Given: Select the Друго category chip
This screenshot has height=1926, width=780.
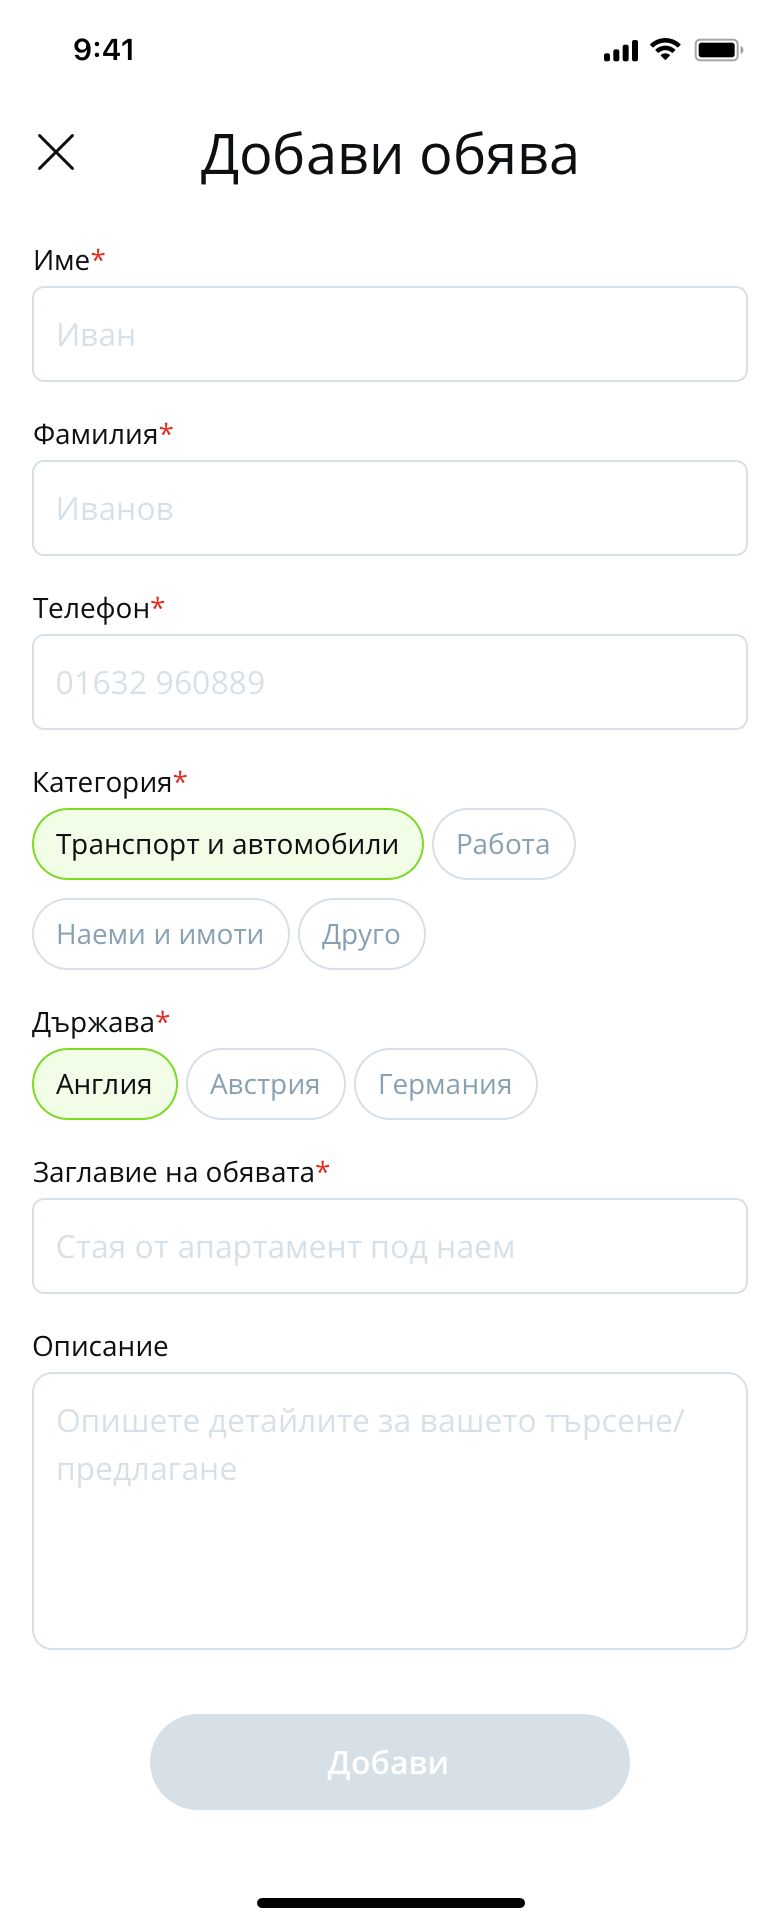Looking at the screenshot, I should pos(361,934).
